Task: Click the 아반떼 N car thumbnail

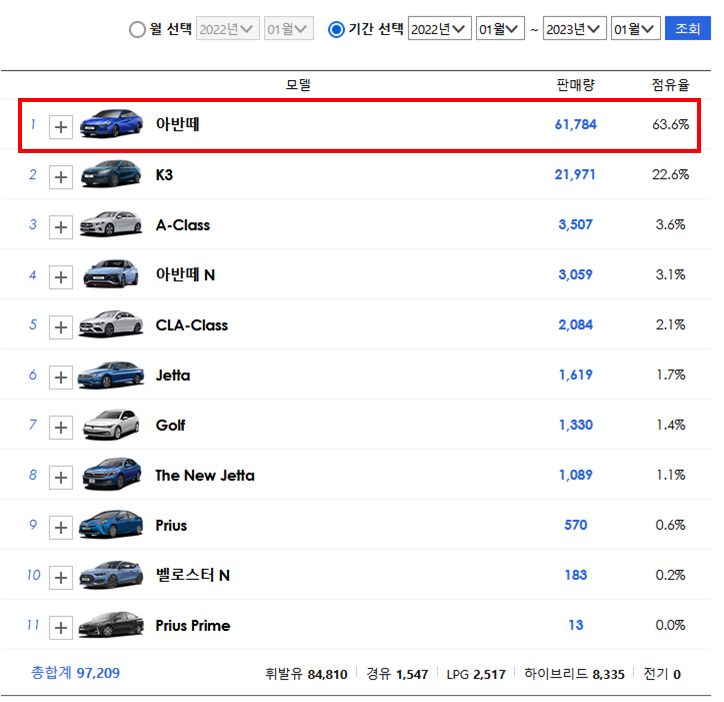Action: point(111,273)
